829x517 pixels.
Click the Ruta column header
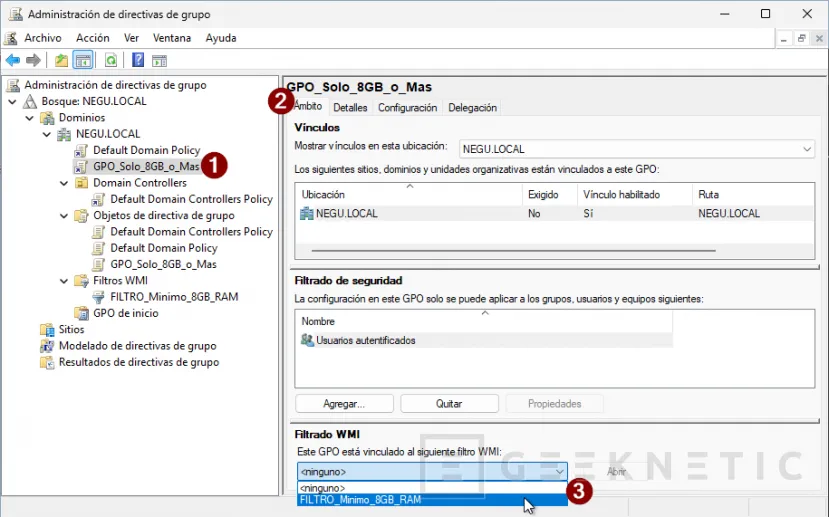pos(753,194)
